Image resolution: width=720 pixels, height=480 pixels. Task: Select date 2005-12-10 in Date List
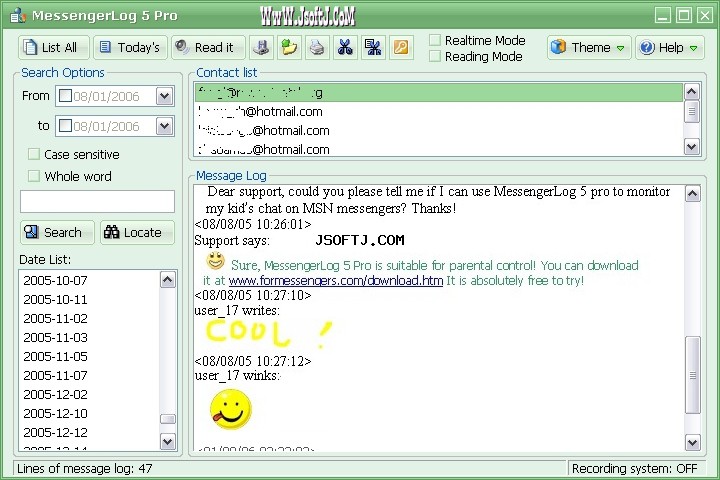(90, 413)
